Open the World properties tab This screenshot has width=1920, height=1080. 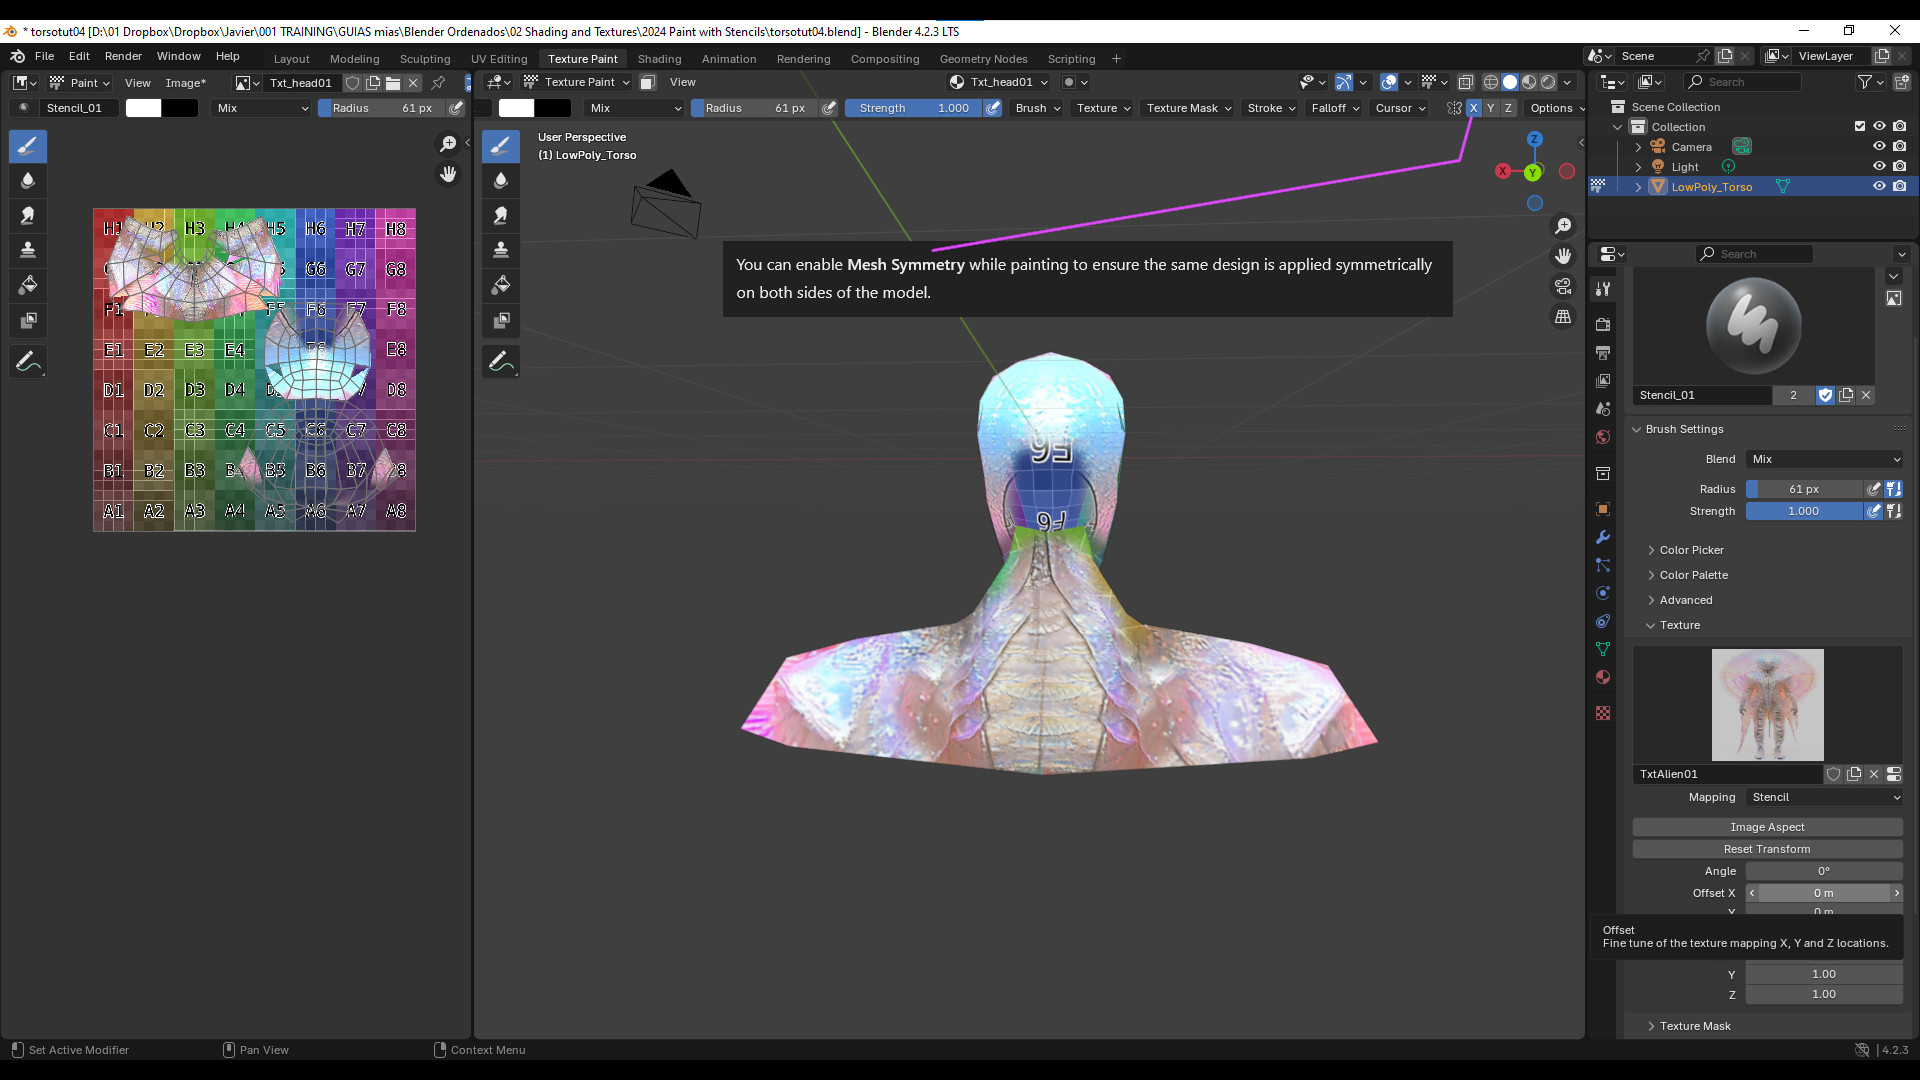coord(1603,437)
